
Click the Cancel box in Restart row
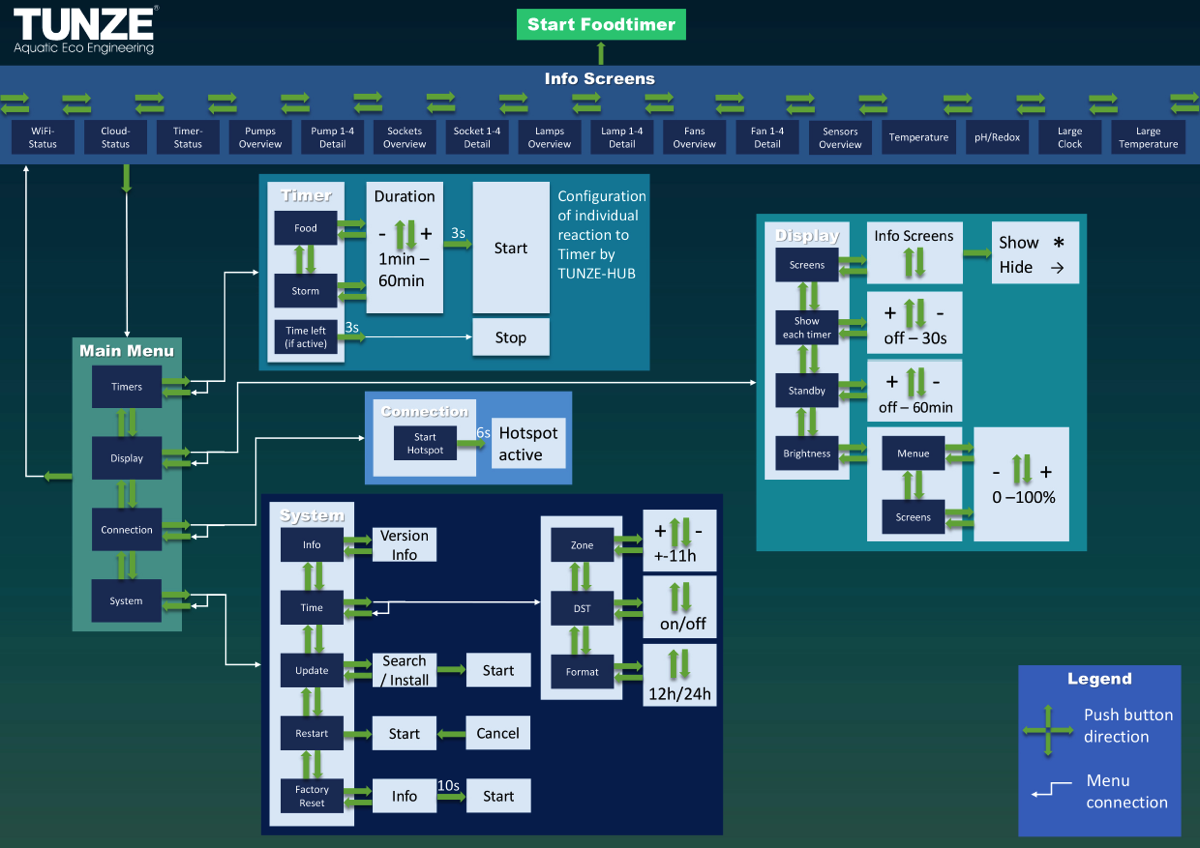(x=498, y=733)
